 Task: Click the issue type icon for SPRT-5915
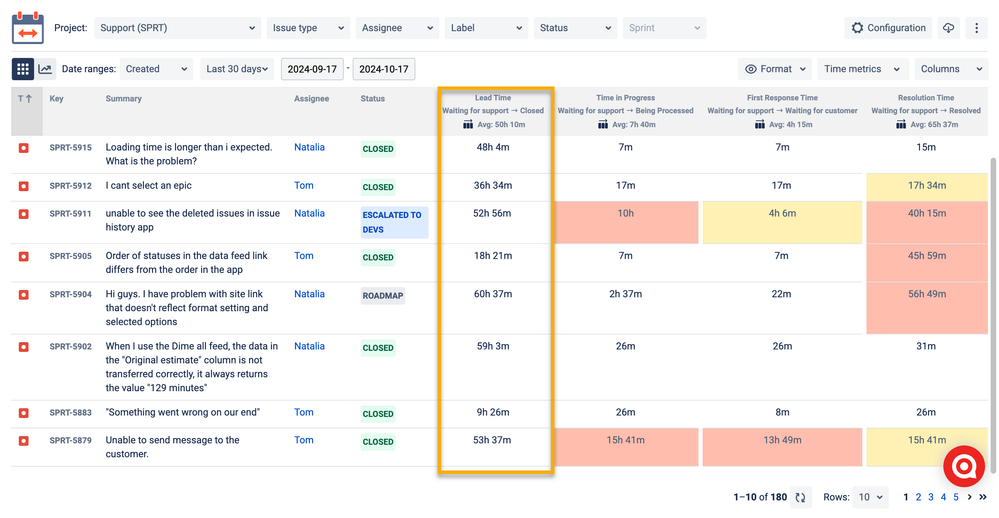pos(24,148)
